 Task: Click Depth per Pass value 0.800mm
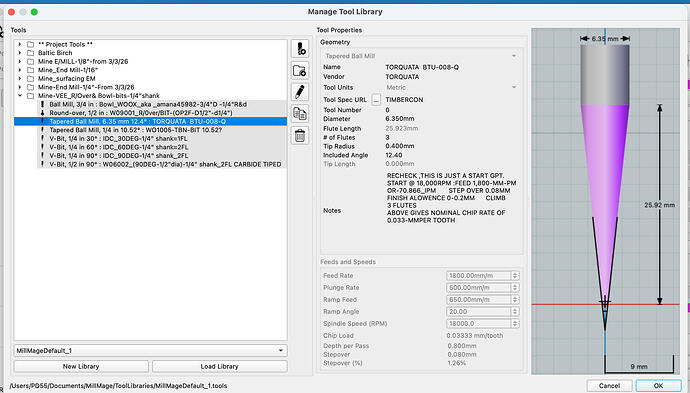[462, 346]
